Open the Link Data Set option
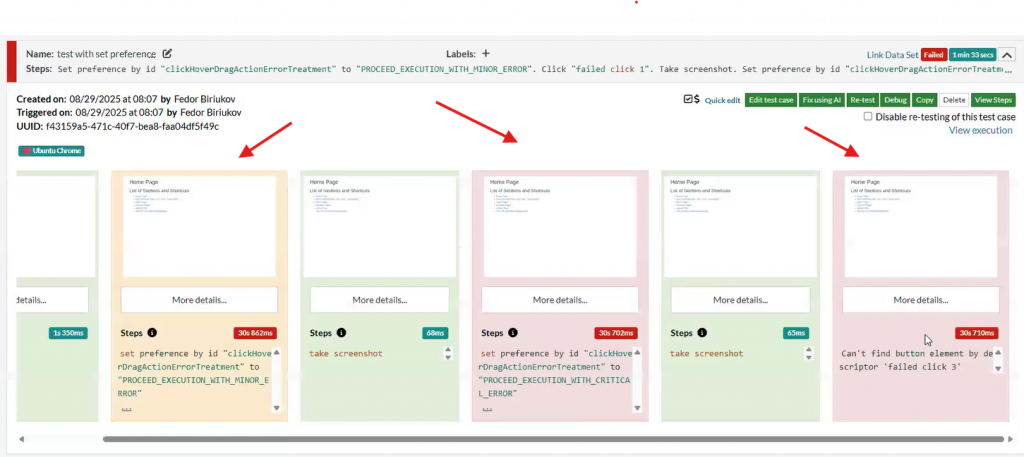Viewport: 1024px width, 457px height. pyautogui.click(x=891, y=55)
